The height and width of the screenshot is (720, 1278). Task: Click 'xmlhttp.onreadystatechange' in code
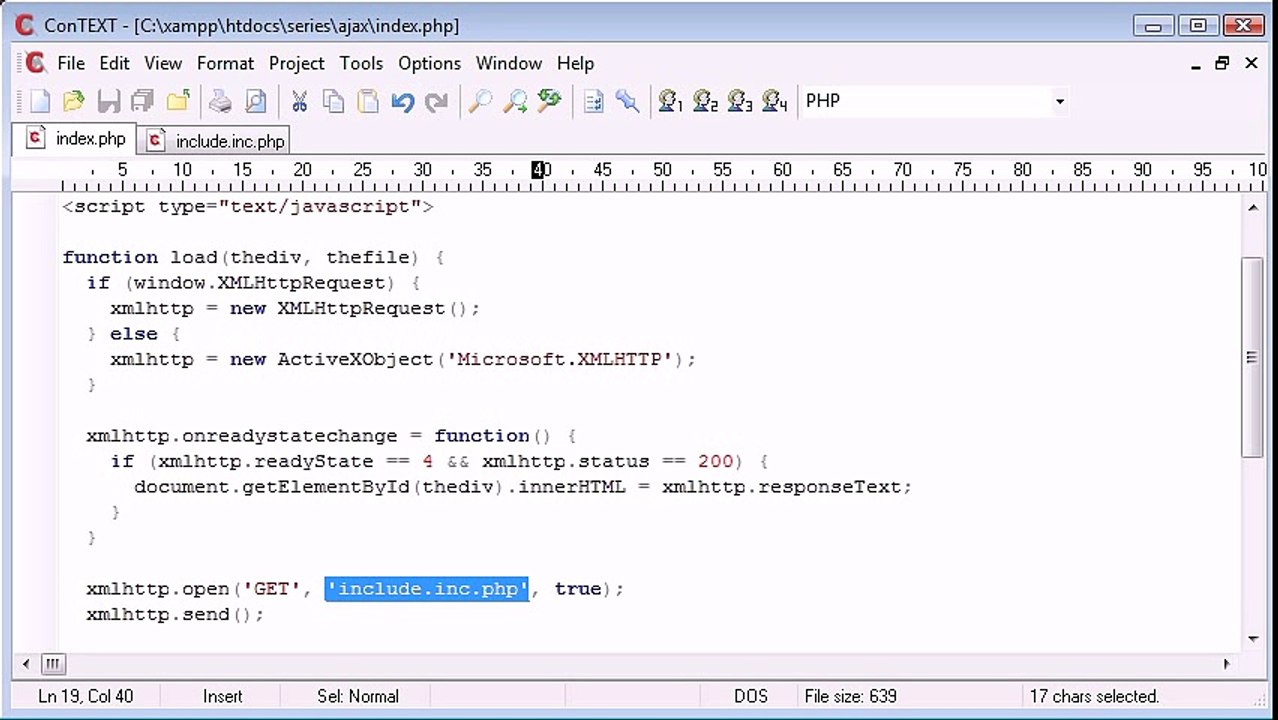click(x=241, y=436)
